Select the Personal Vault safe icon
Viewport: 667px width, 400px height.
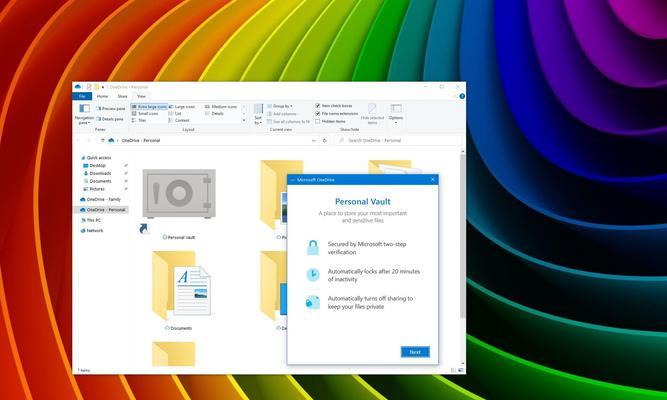tap(179, 194)
